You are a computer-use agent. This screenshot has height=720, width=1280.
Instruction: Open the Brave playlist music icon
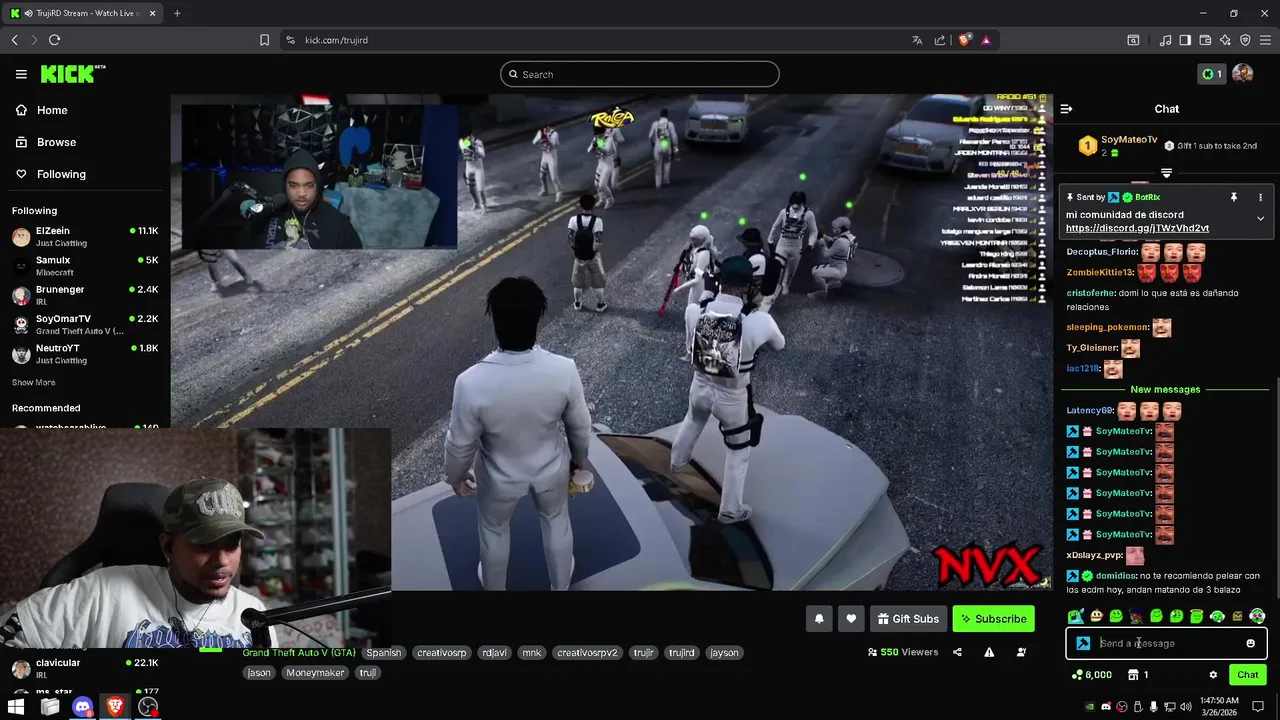pos(1165,40)
